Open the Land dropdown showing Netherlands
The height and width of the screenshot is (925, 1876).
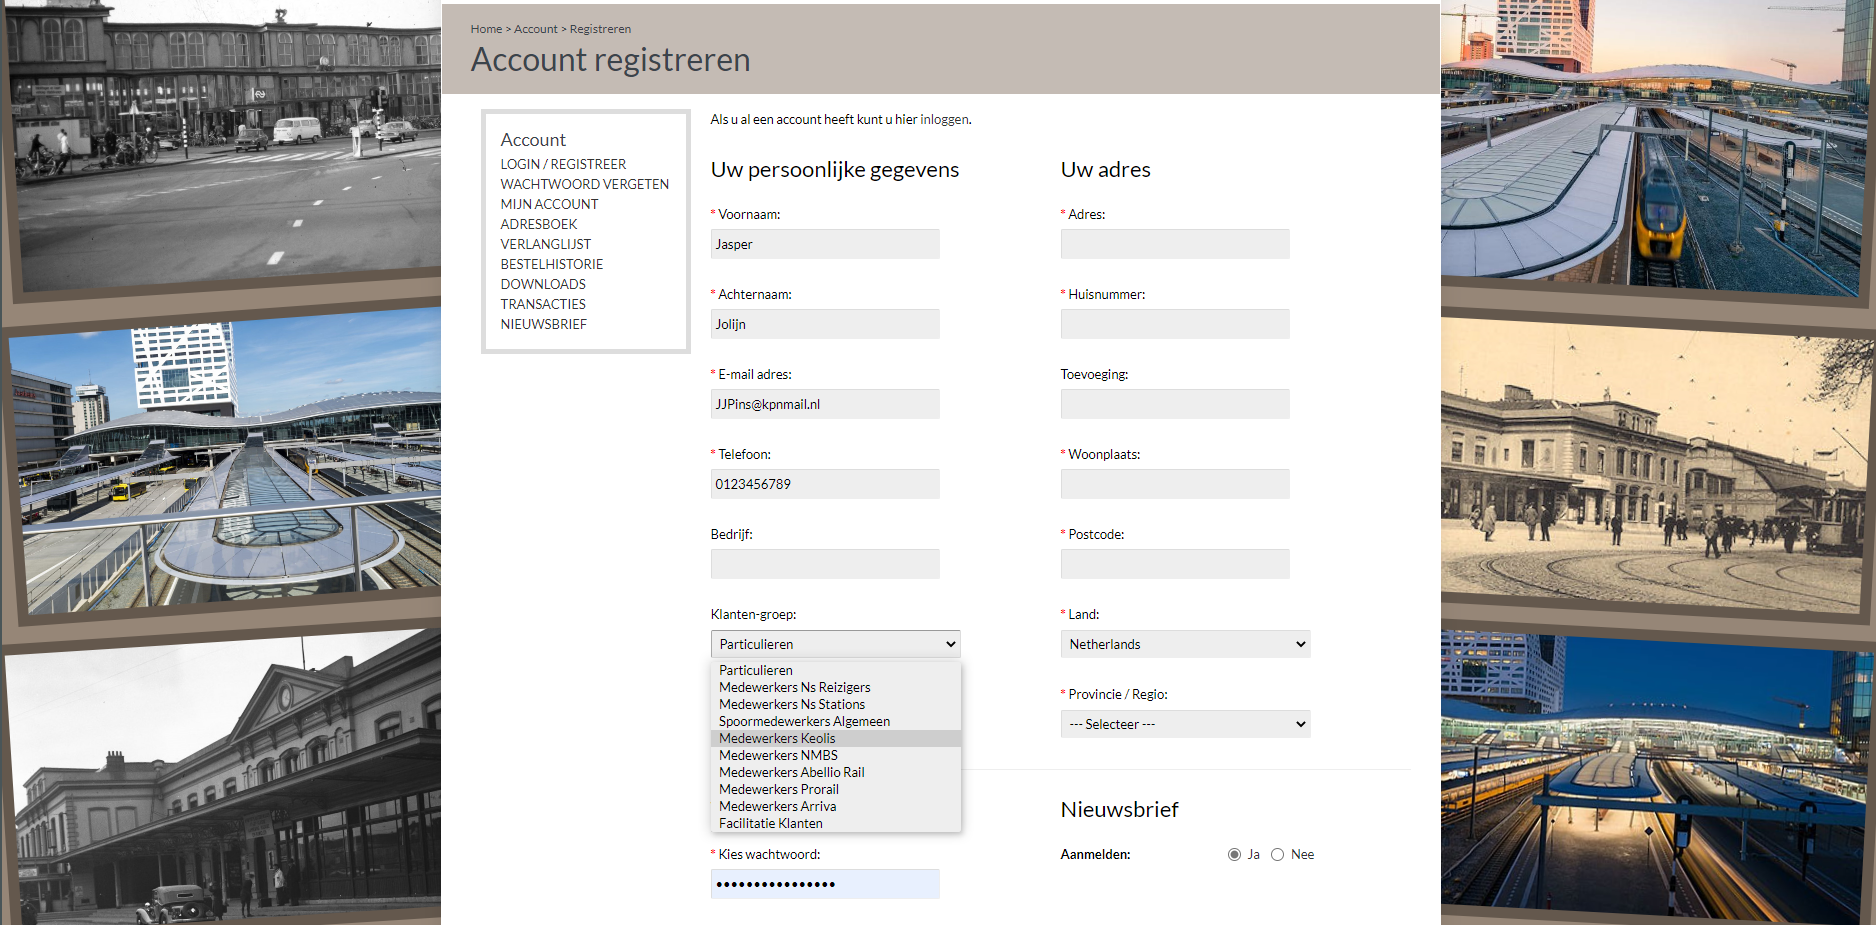coord(1185,644)
